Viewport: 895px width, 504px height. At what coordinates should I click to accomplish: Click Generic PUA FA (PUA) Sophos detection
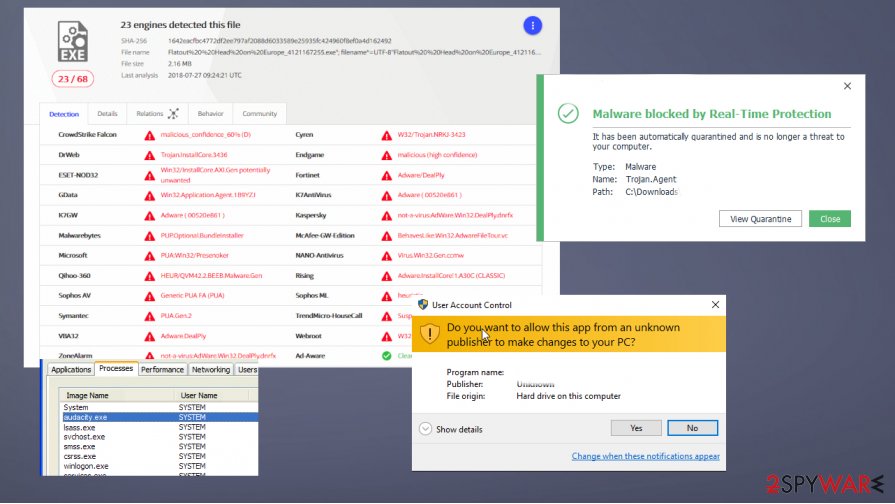(x=192, y=296)
